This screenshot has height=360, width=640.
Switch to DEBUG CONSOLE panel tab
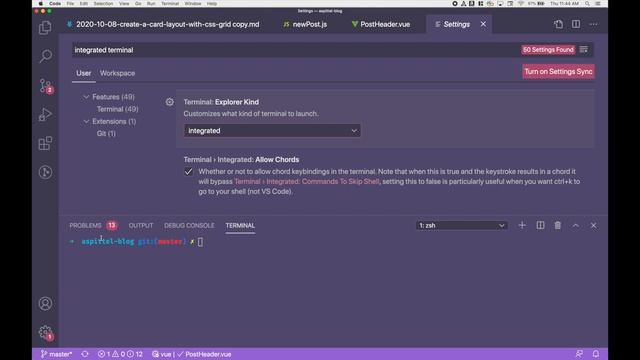[x=189, y=225]
